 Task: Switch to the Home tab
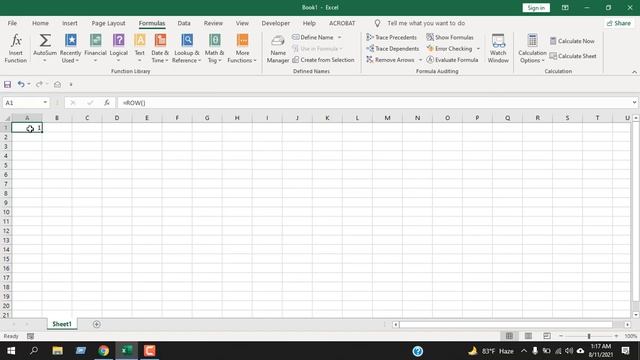40,23
